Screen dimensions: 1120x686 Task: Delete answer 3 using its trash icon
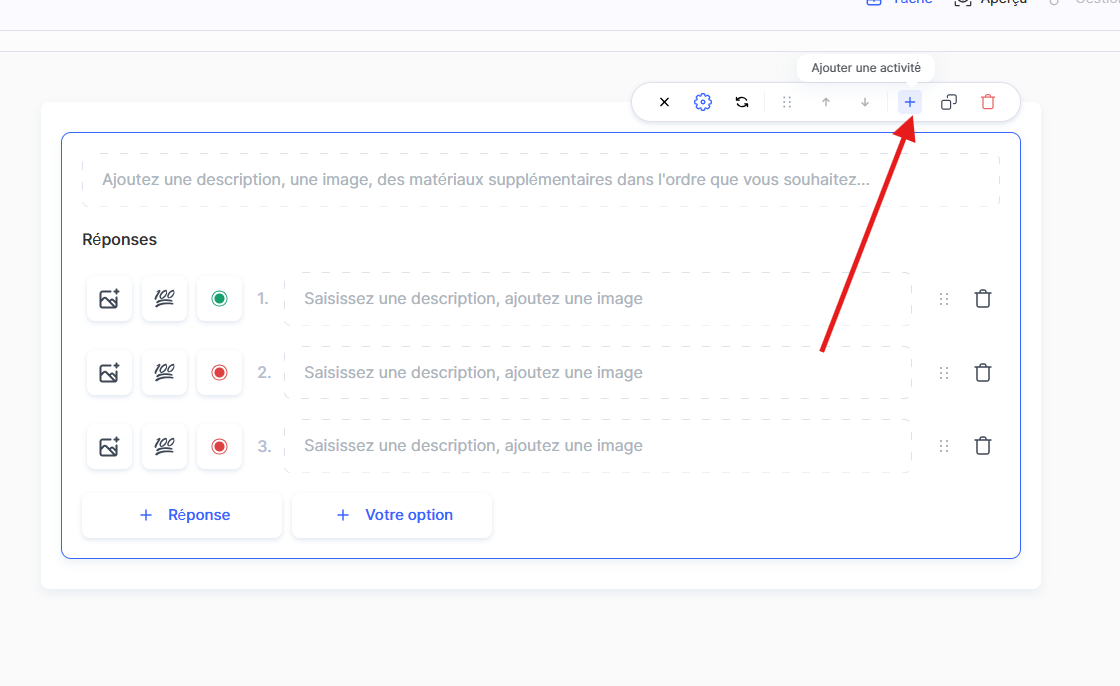[x=983, y=446]
